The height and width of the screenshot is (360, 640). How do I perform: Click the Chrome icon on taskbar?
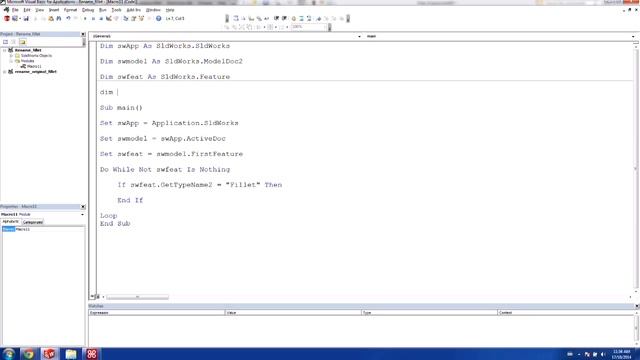(x=29, y=354)
